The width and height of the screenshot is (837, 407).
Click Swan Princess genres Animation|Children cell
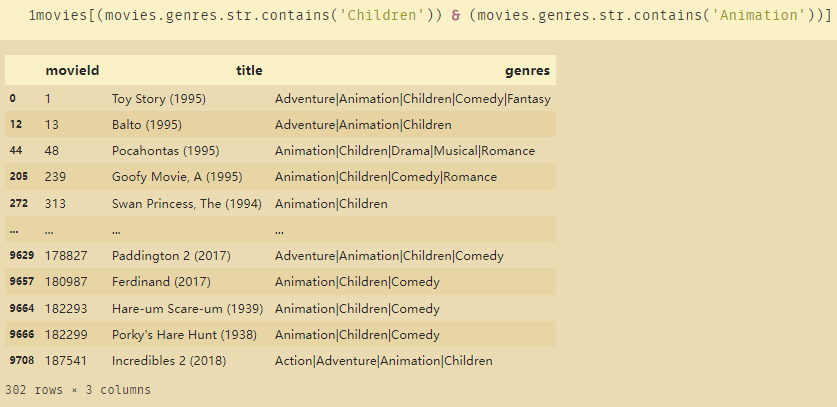[x=331, y=204]
